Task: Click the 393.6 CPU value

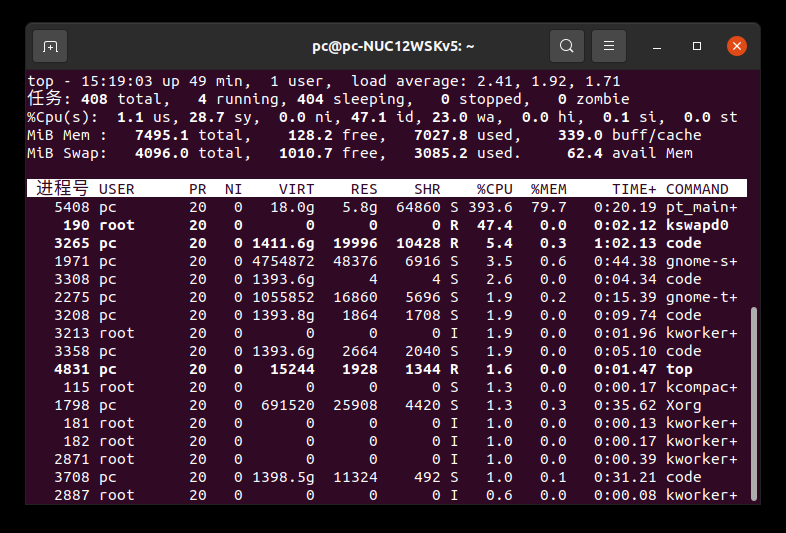Action: coord(490,207)
